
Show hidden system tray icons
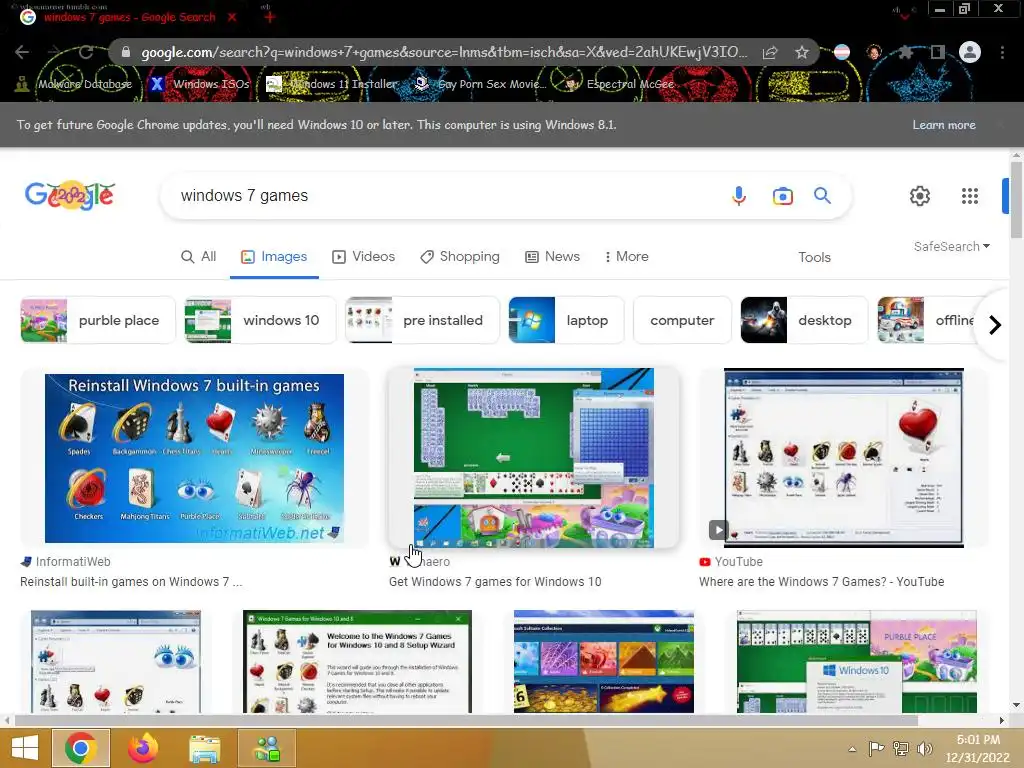click(x=852, y=749)
